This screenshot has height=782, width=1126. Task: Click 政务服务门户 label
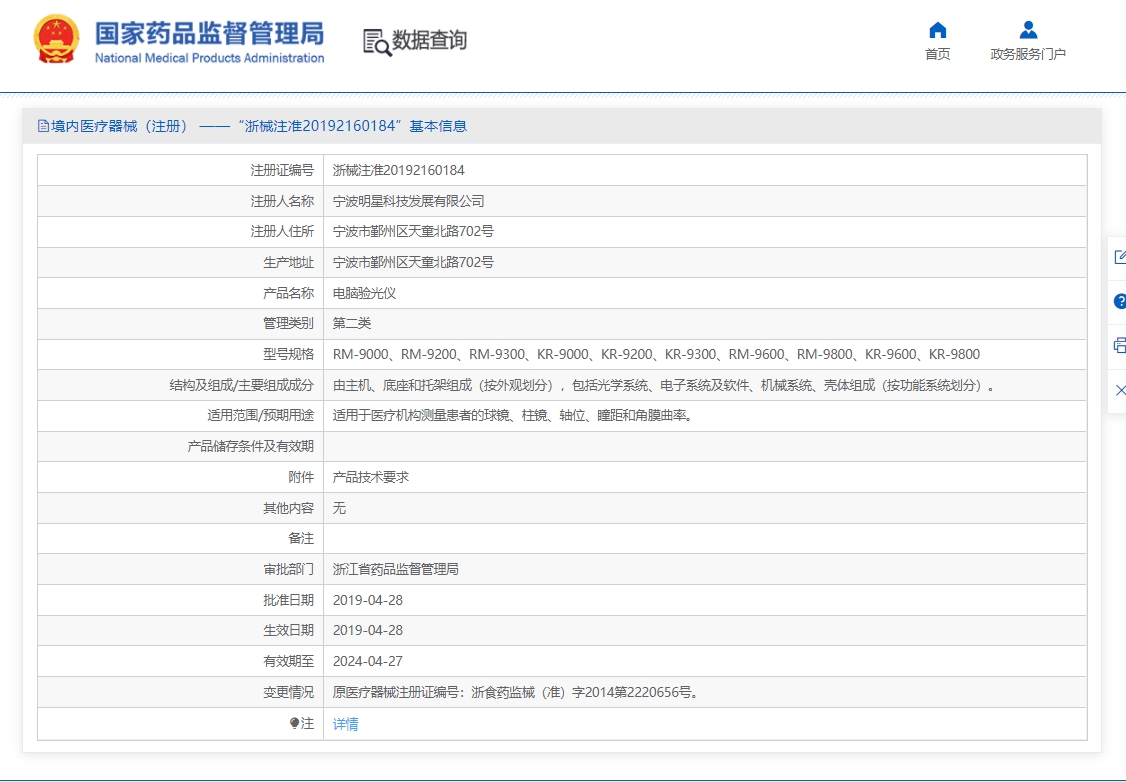tap(1028, 54)
